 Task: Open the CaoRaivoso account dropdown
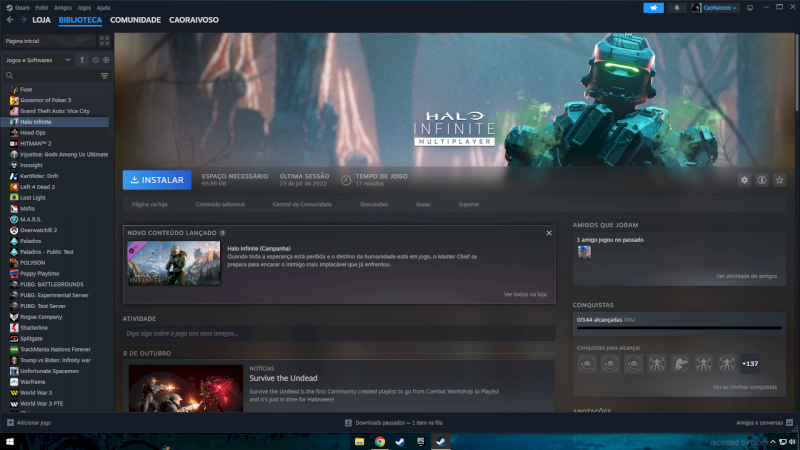[715, 7]
